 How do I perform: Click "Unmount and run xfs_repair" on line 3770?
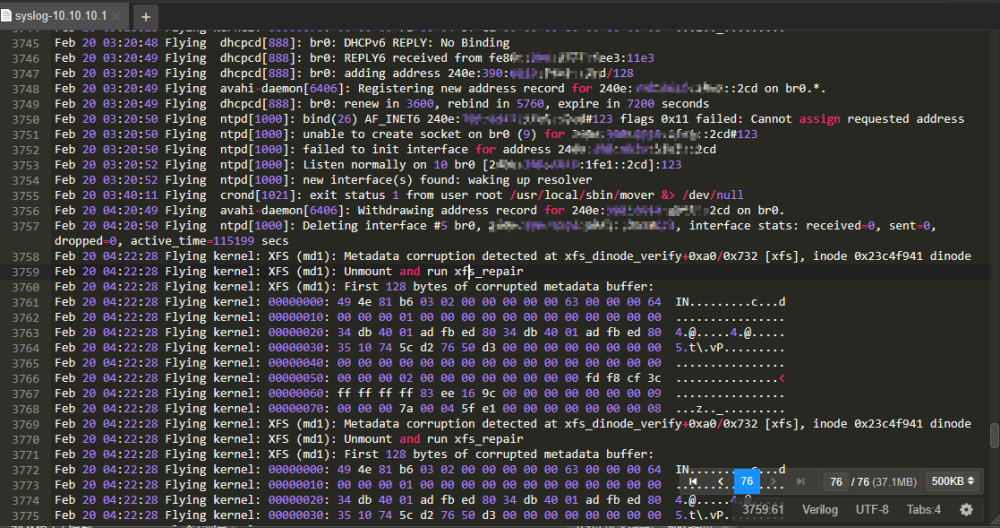pyautogui.click(x=433, y=439)
